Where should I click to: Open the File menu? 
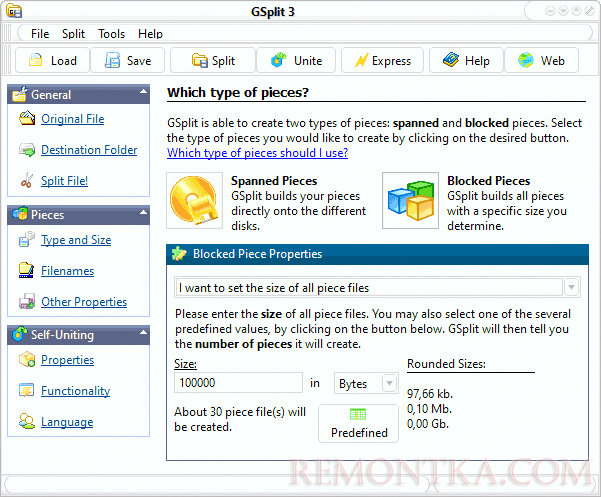click(40, 34)
